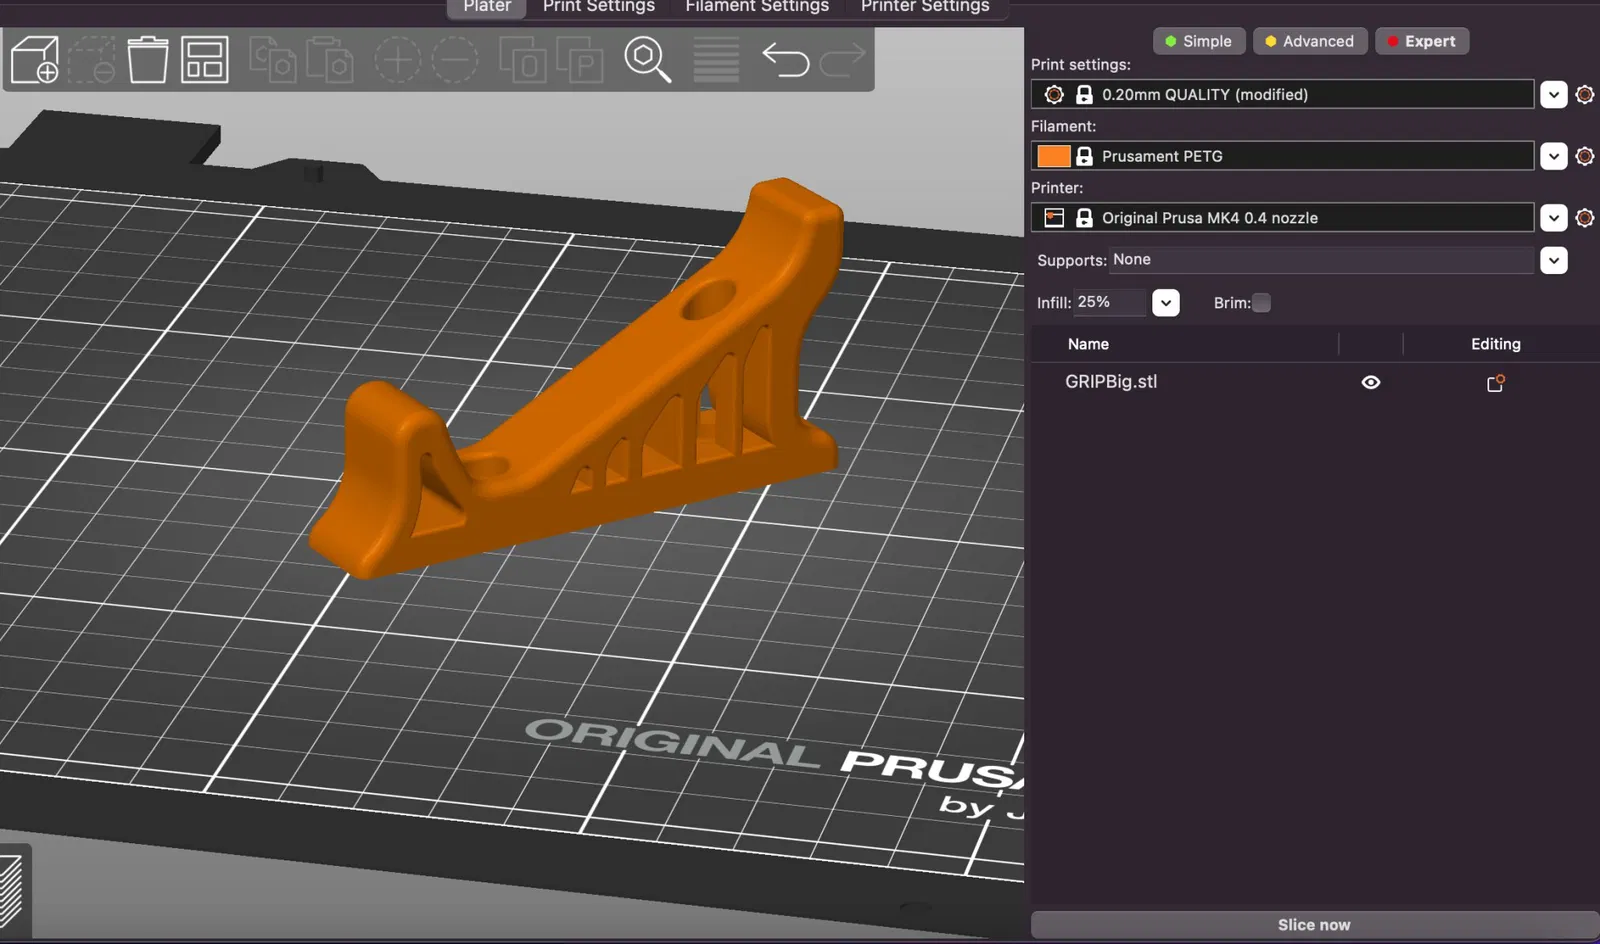Click the orange filament color swatch
Viewport: 1600px width, 944px height.
(x=1053, y=156)
